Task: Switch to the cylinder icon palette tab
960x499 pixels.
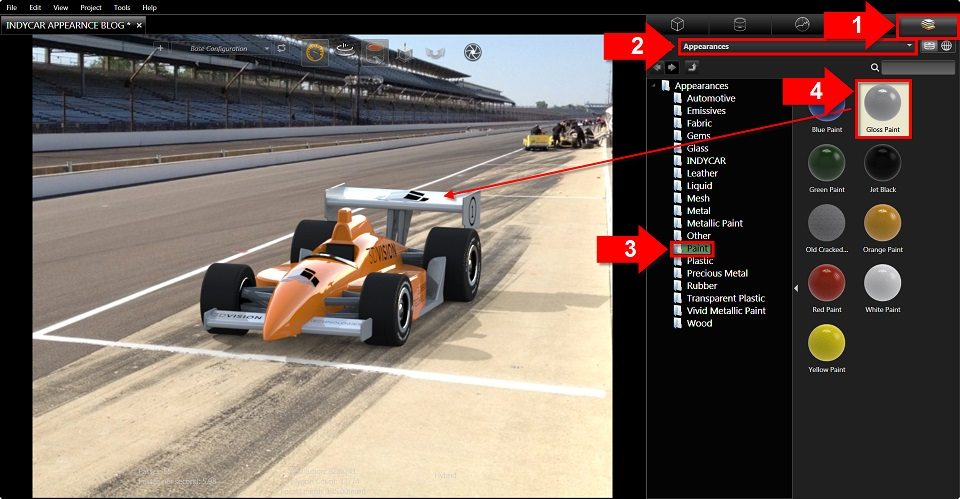Action: click(x=740, y=24)
